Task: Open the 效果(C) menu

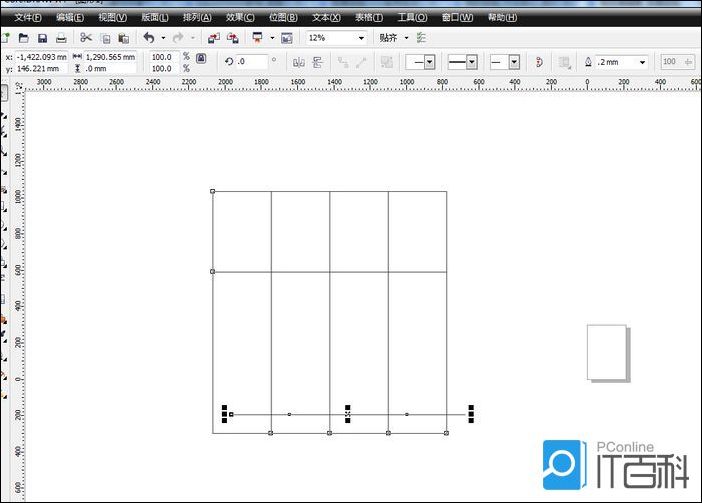Action: [x=240, y=17]
